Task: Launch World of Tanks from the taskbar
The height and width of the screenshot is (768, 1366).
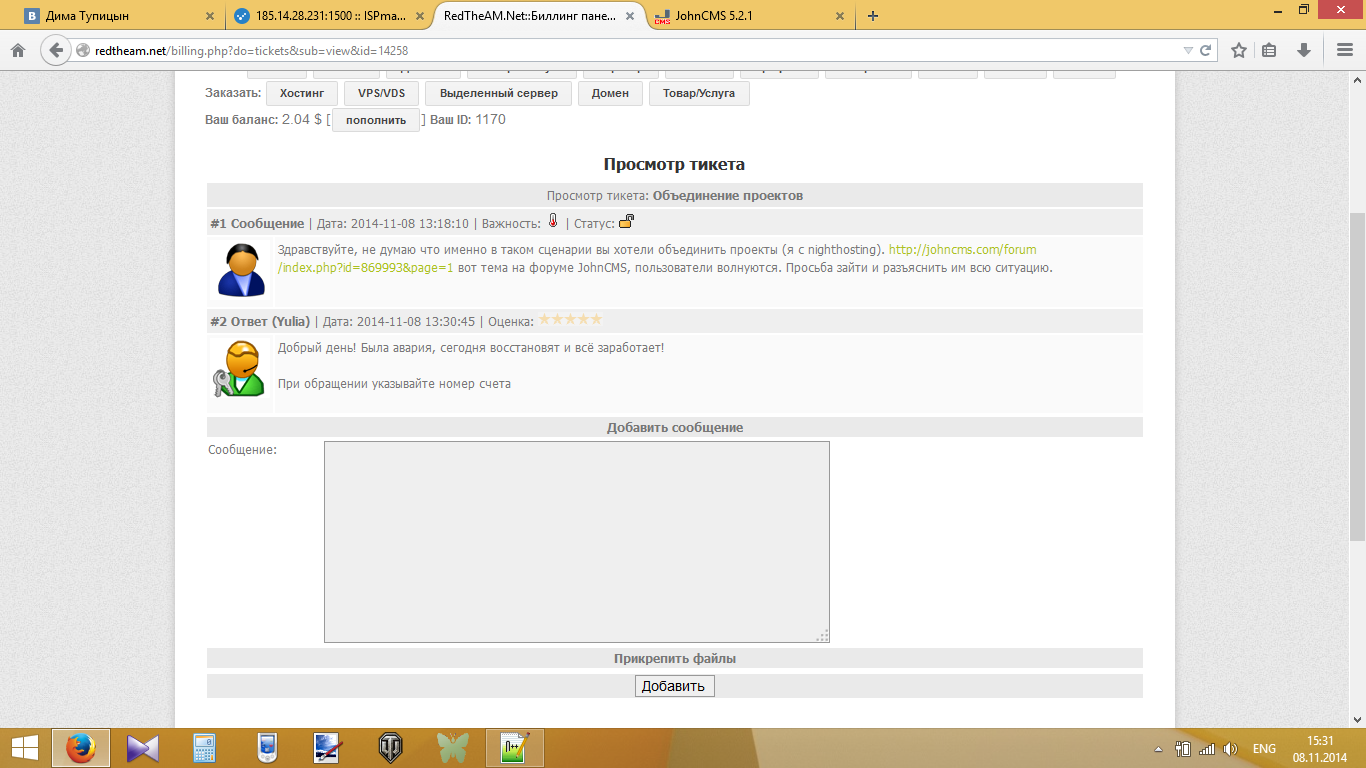Action: [x=390, y=748]
